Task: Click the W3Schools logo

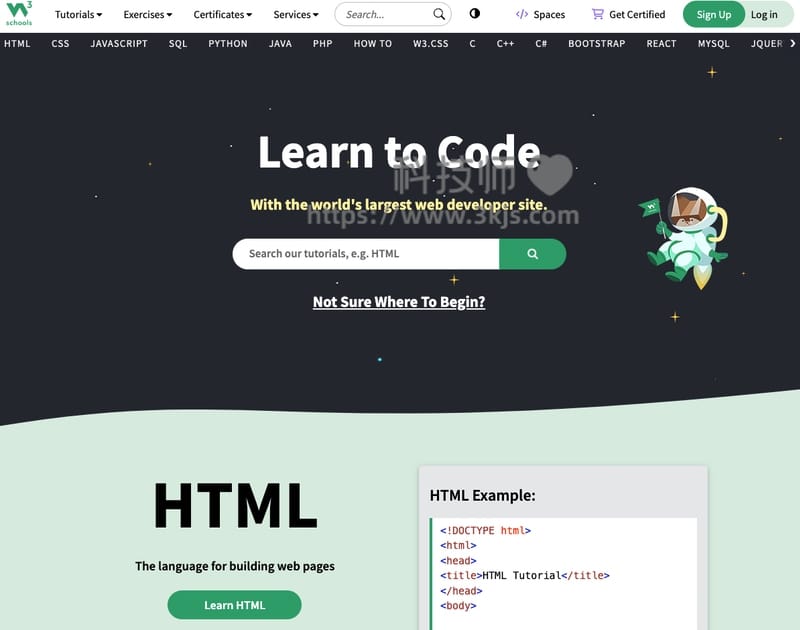Action: [19, 14]
